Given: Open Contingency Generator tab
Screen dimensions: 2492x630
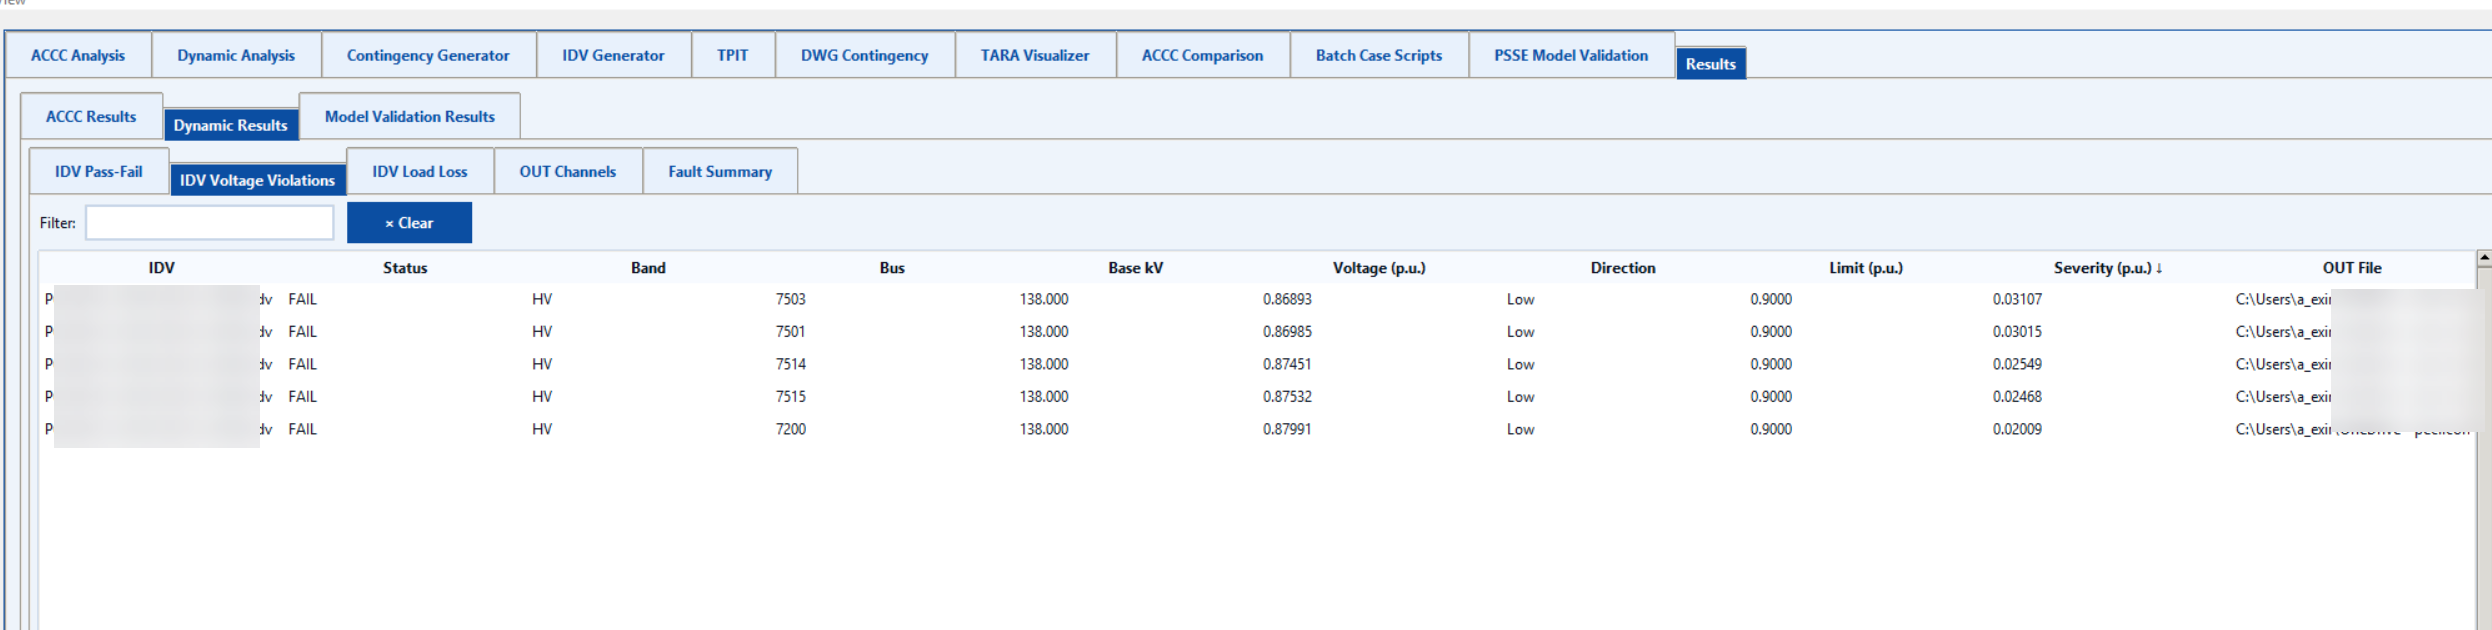Looking at the screenshot, I should click(428, 55).
